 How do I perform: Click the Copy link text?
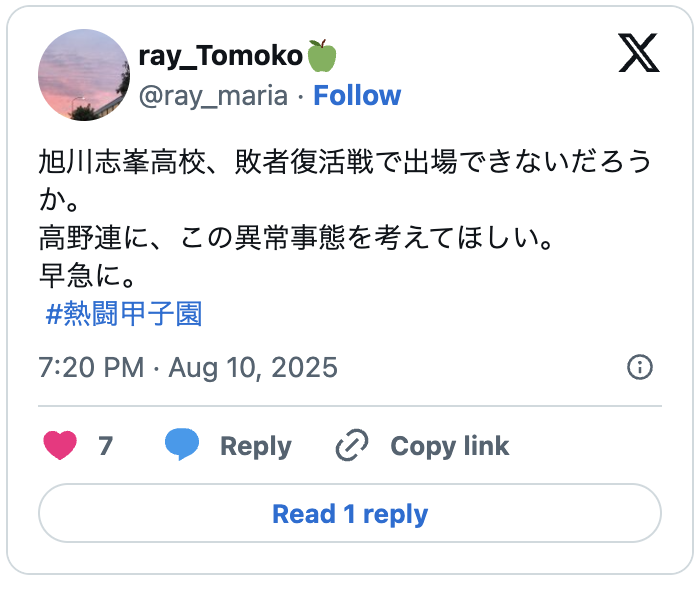click(449, 446)
